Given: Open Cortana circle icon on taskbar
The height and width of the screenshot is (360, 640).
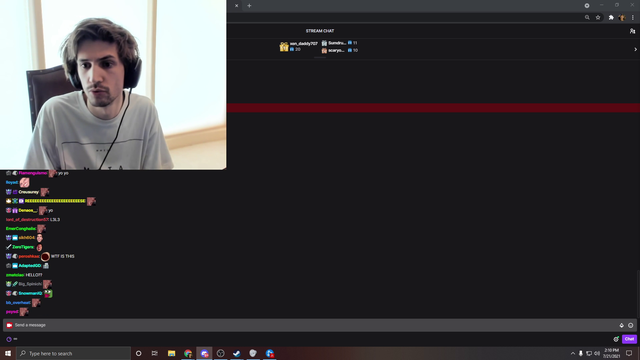Looking at the screenshot, I should click(138, 353).
